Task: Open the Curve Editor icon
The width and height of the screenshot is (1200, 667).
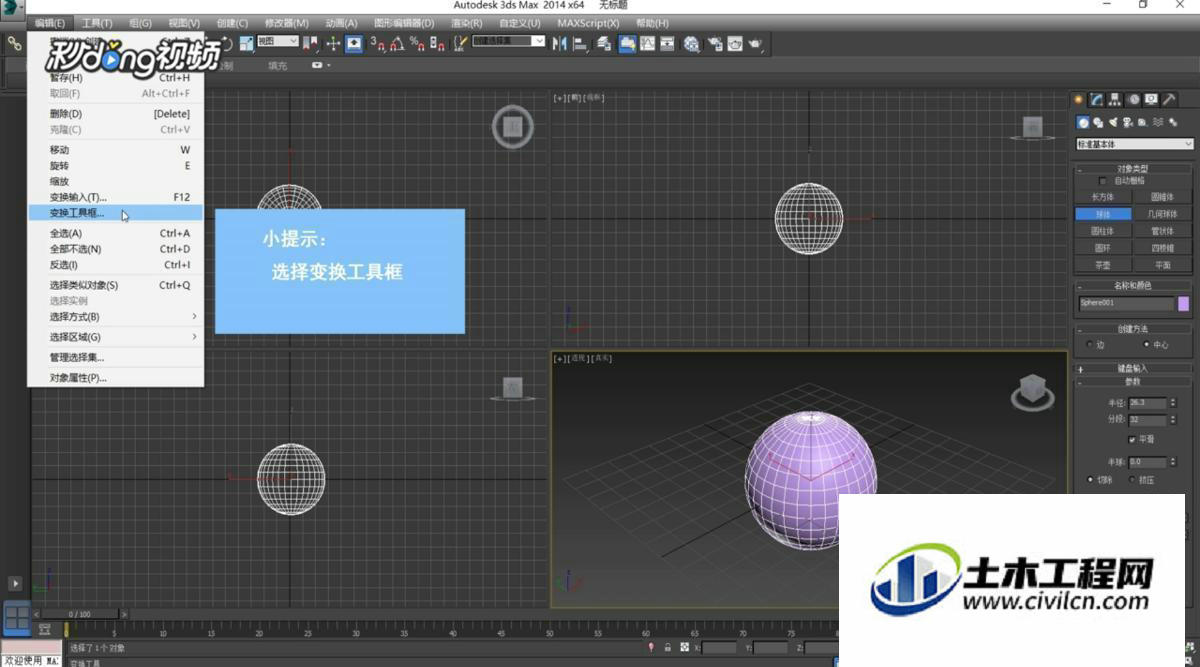Action: coord(648,43)
